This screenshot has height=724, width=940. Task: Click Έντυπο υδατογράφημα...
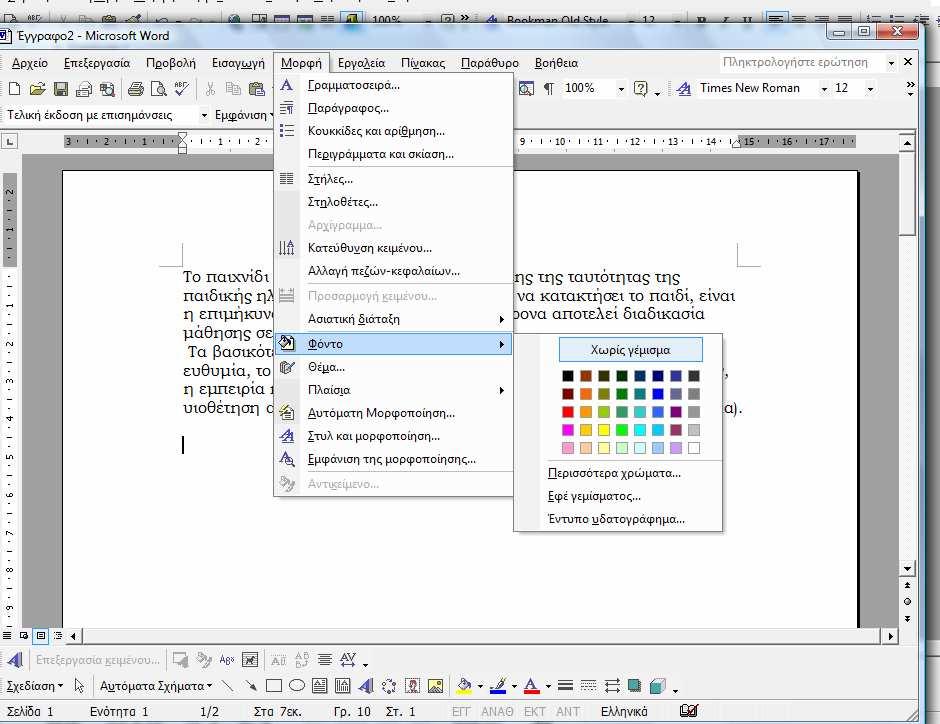coord(618,519)
